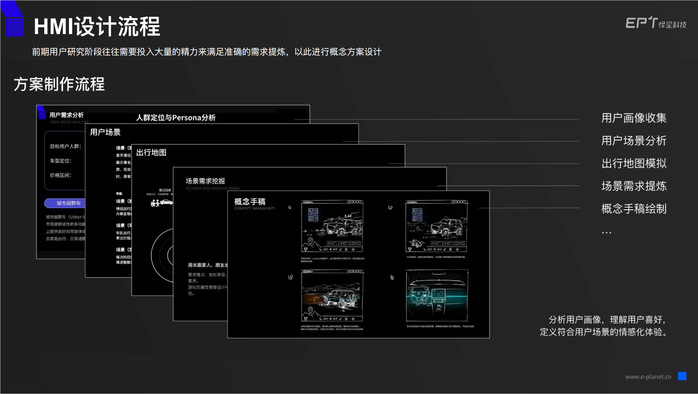Screen dimensions: 698x394
Task: Open the orange-glow SUV sketch thumbnail
Action: pos(332,296)
